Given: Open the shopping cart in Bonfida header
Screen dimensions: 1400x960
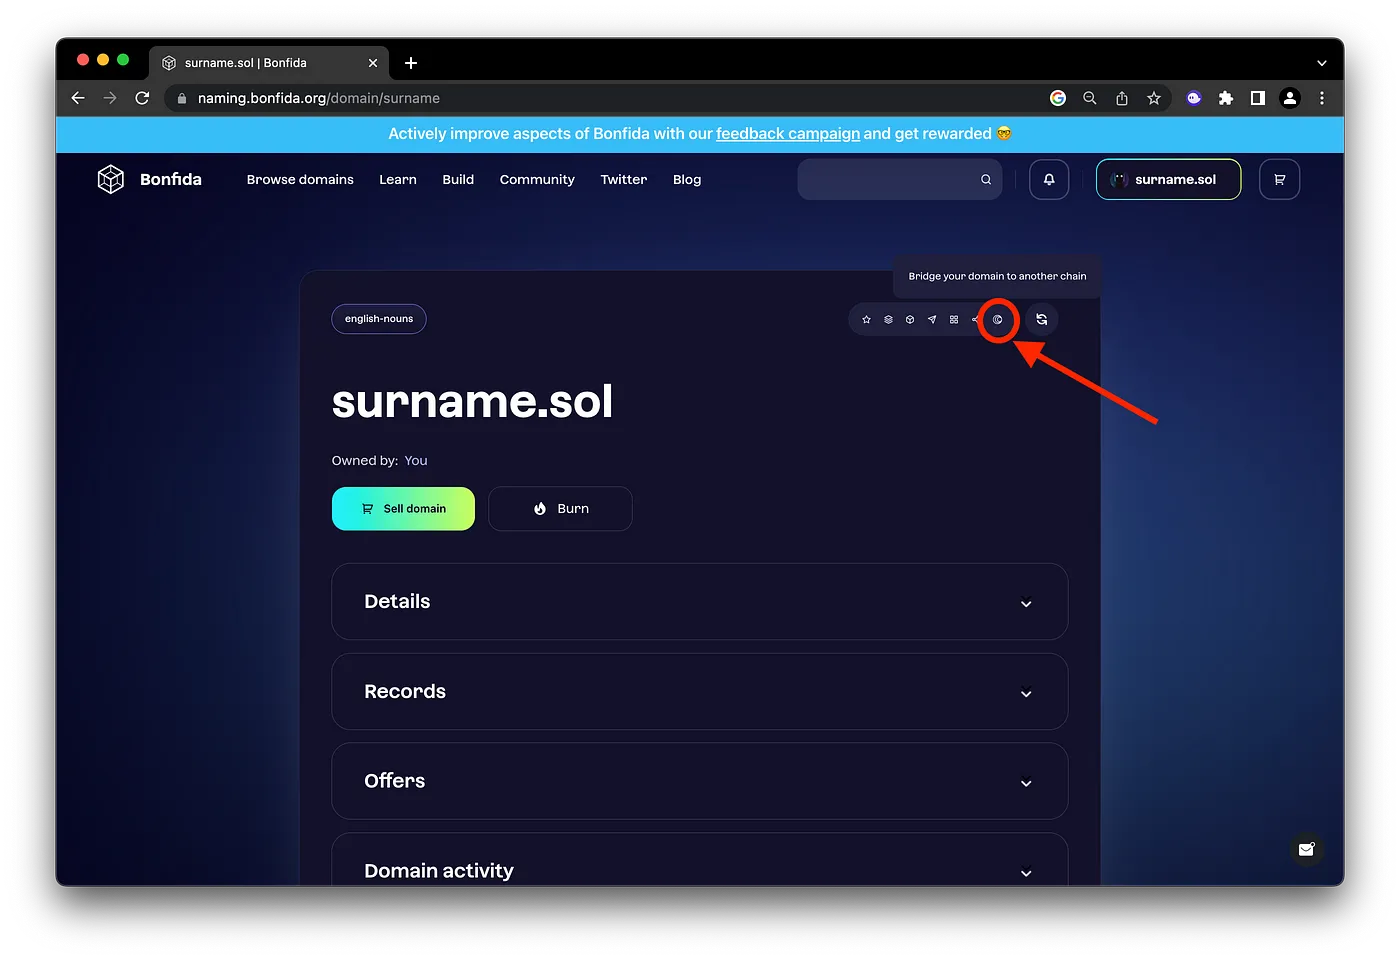Looking at the screenshot, I should (1279, 179).
